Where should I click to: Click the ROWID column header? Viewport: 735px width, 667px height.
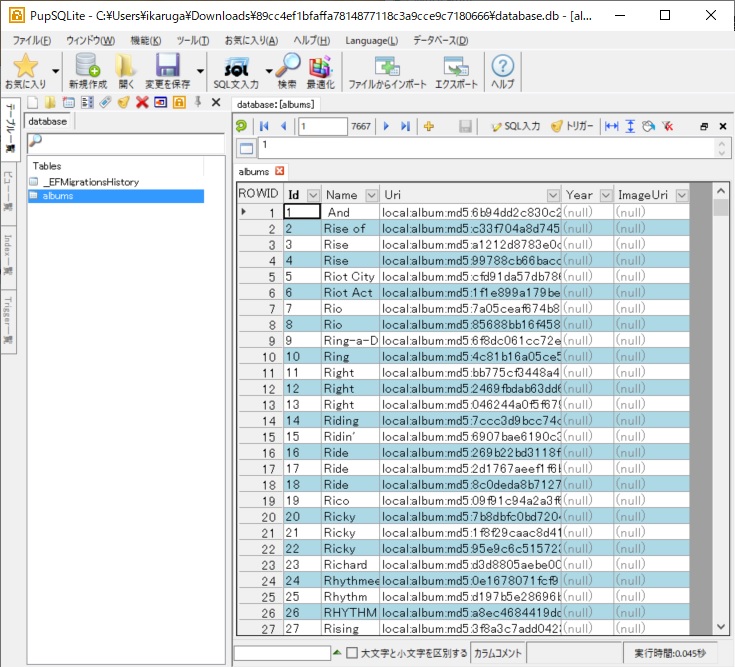(258, 194)
